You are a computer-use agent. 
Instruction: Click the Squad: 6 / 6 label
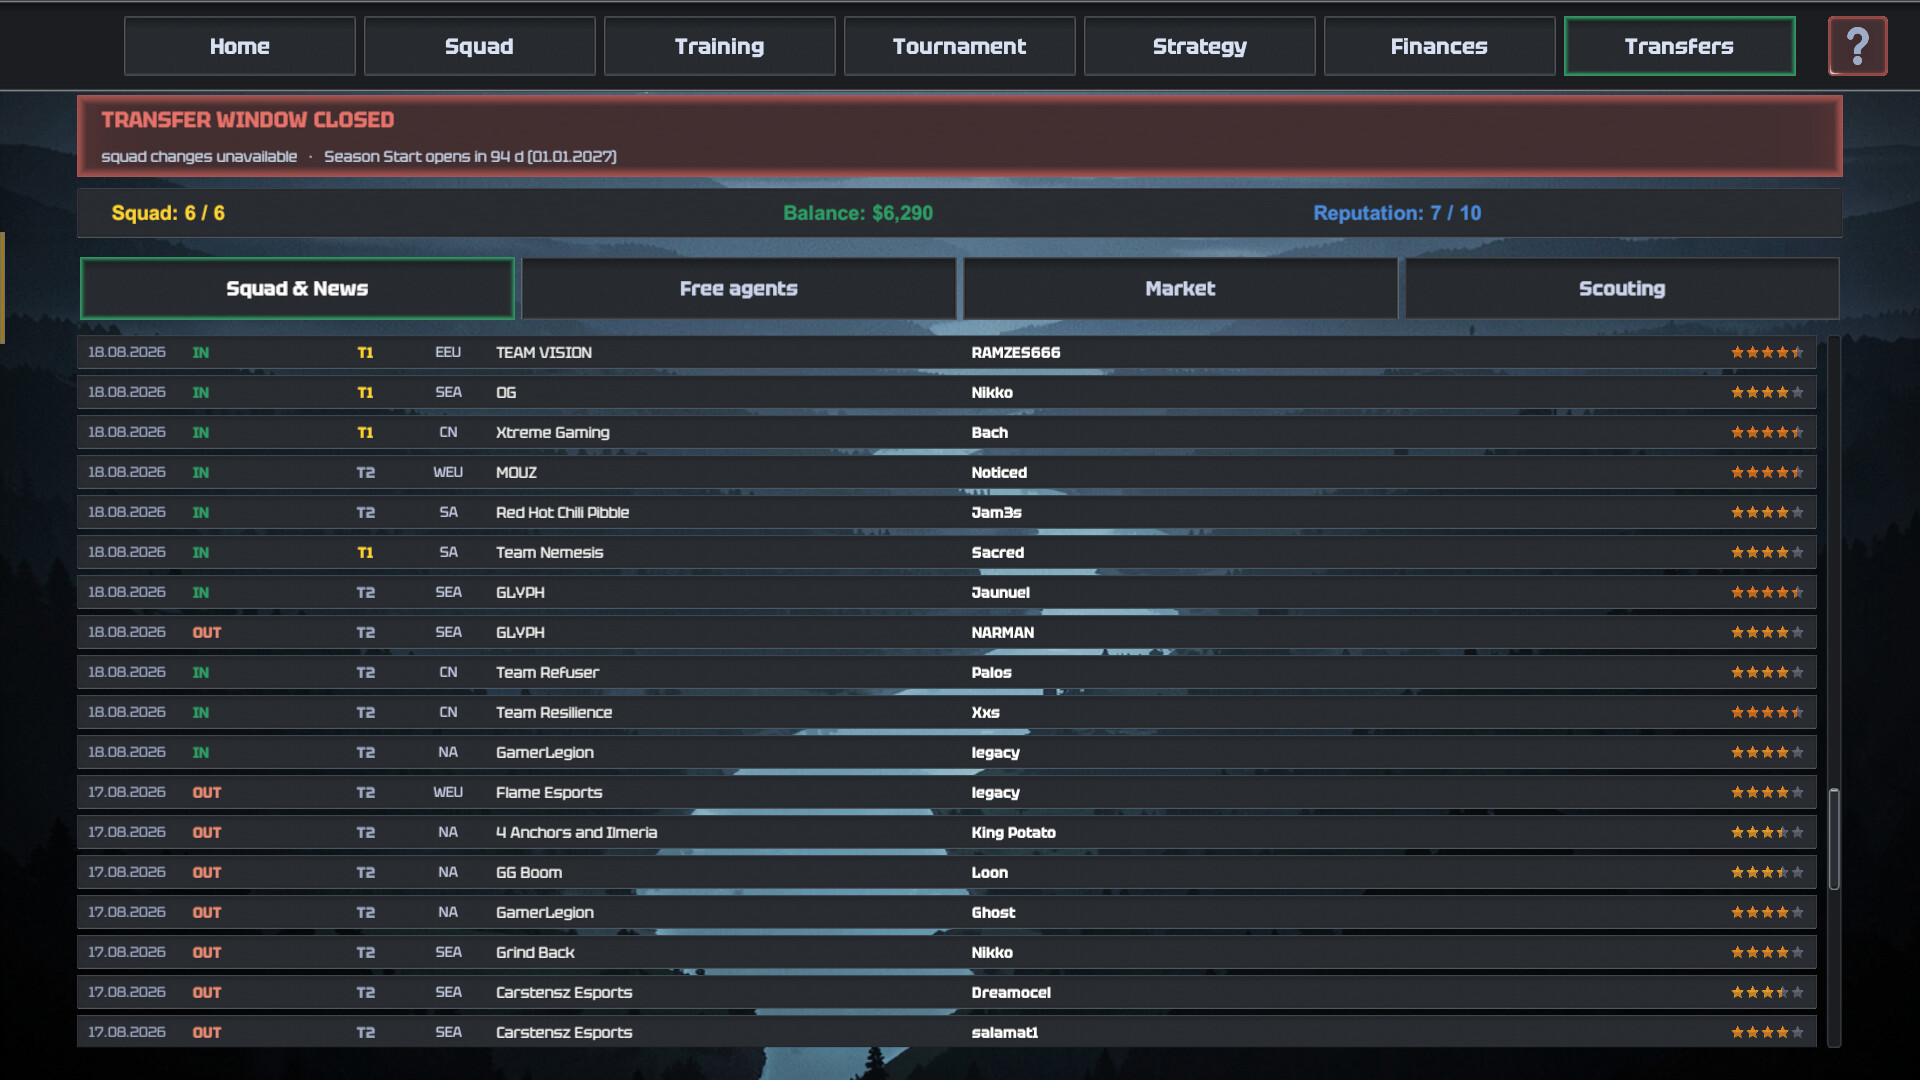(x=168, y=213)
